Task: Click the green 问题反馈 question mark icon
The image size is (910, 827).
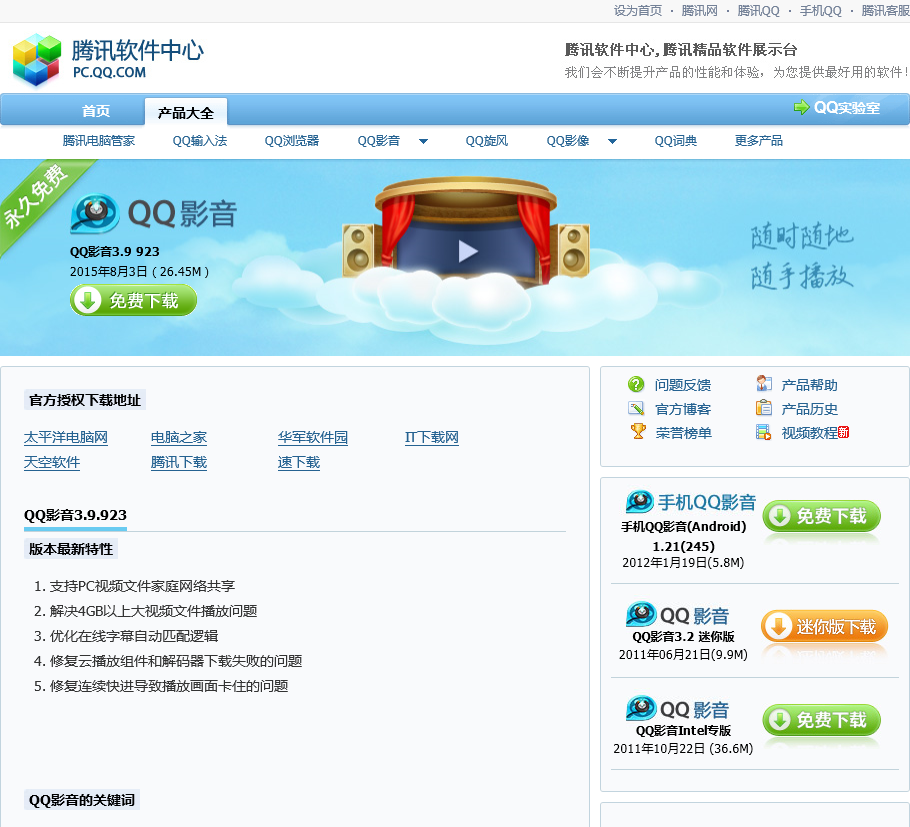Action: click(x=636, y=384)
